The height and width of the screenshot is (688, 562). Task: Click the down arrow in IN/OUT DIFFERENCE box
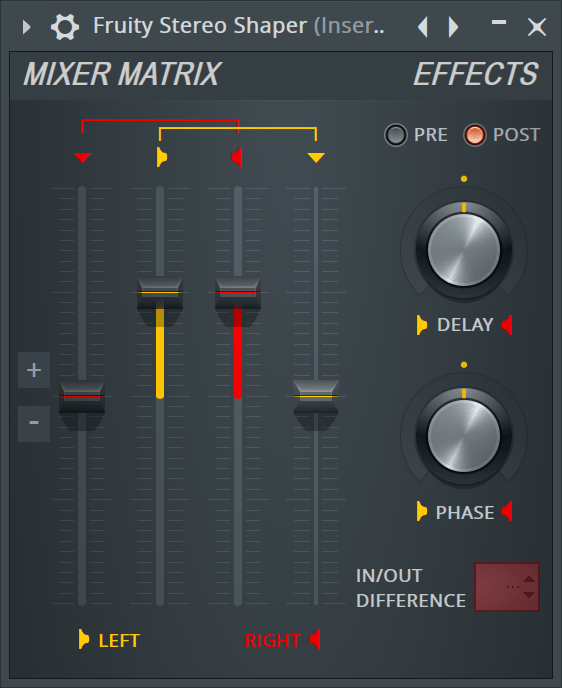(x=529, y=595)
